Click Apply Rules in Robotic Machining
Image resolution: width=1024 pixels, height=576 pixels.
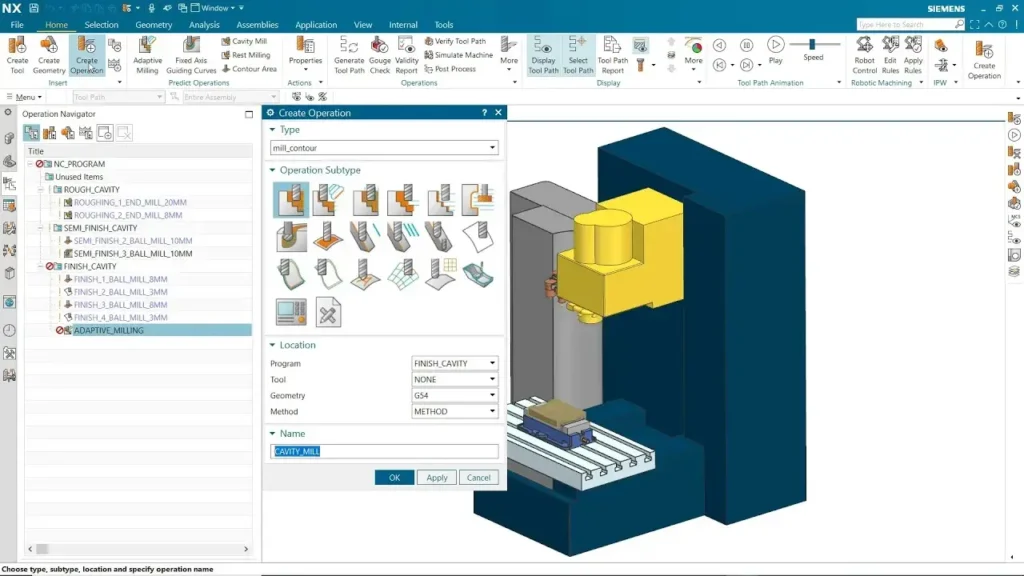point(913,56)
